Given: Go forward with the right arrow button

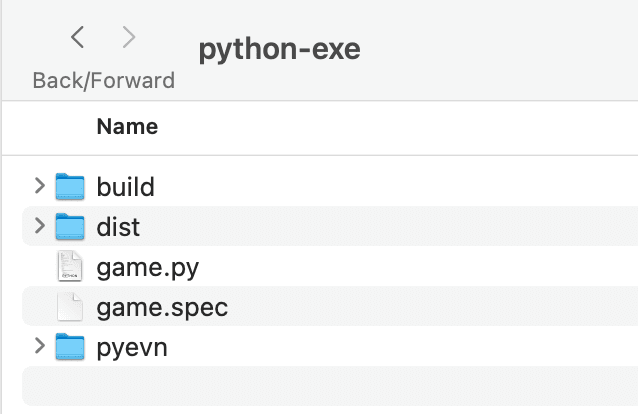Looking at the screenshot, I should (x=129, y=37).
